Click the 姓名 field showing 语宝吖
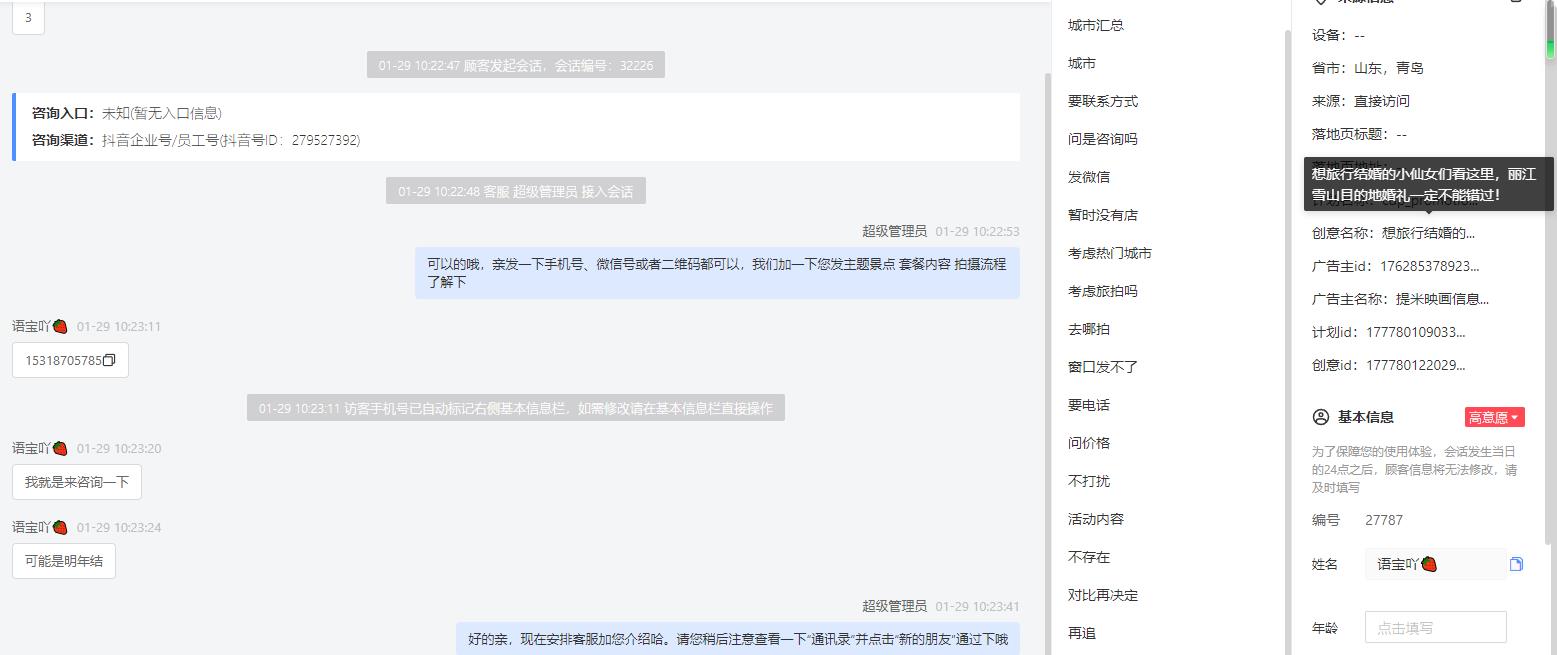This screenshot has height=655, width=1557. (1435, 564)
